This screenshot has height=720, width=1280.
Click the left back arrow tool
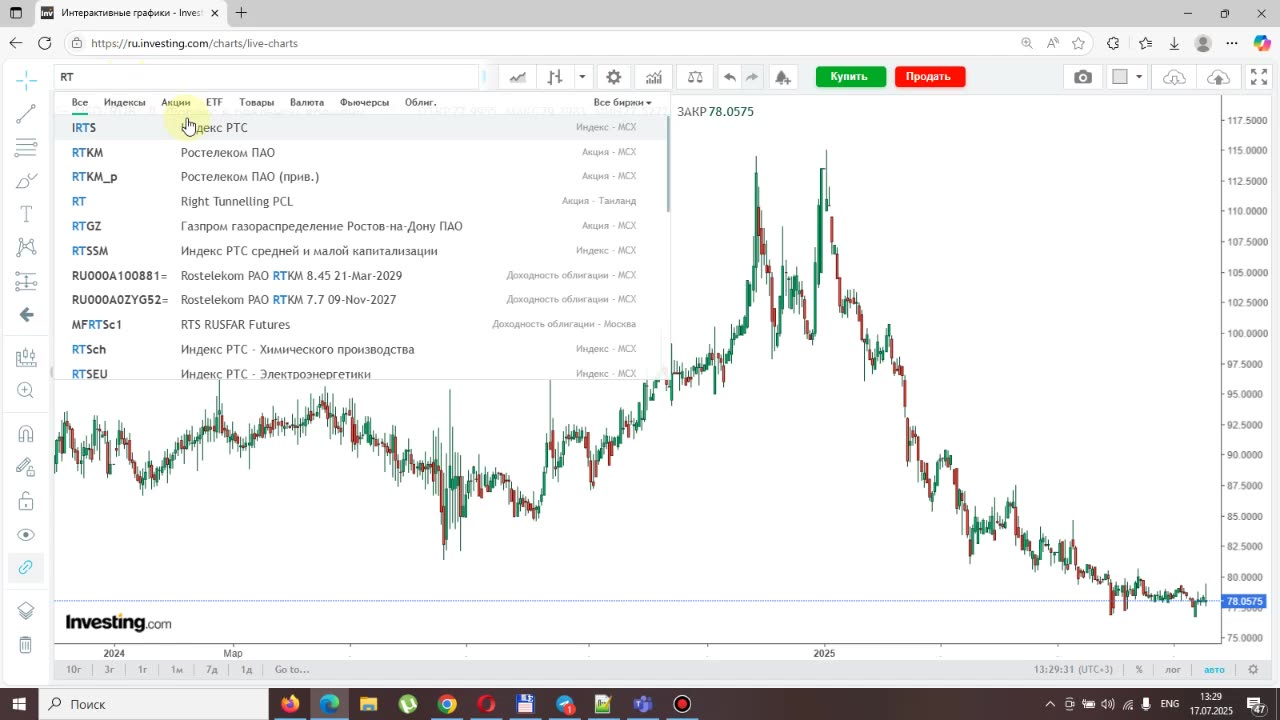point(26,315)
